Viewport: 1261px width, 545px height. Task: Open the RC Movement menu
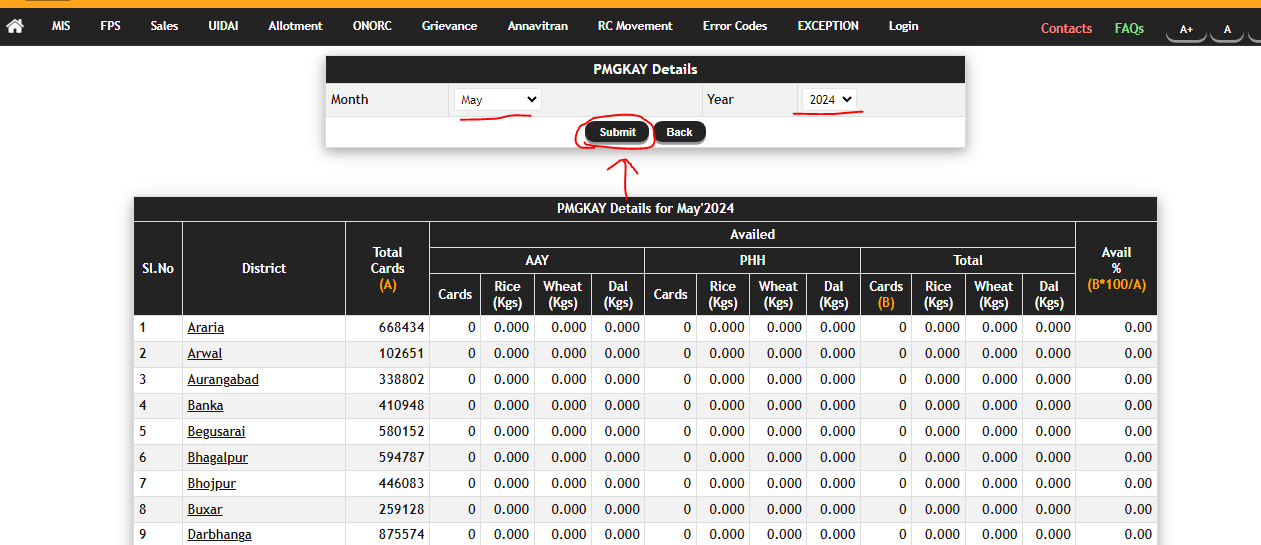[635, 26]
